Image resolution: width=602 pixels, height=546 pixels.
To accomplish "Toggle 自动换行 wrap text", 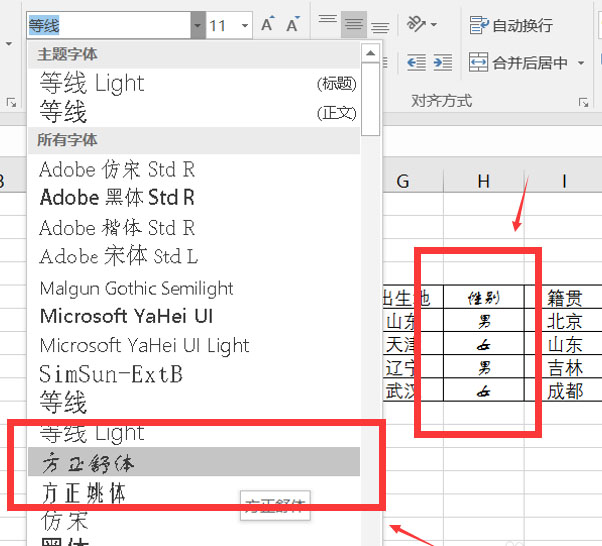I will [511, 25].
